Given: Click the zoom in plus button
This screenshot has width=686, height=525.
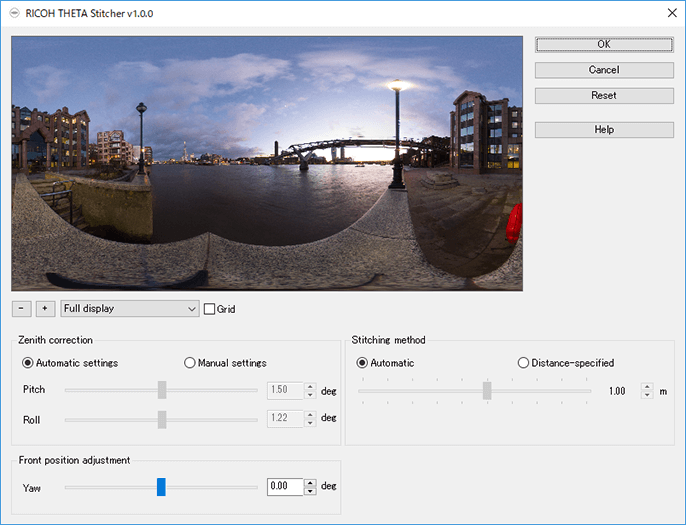Looking at the screenshot, I should coord(45,309).
